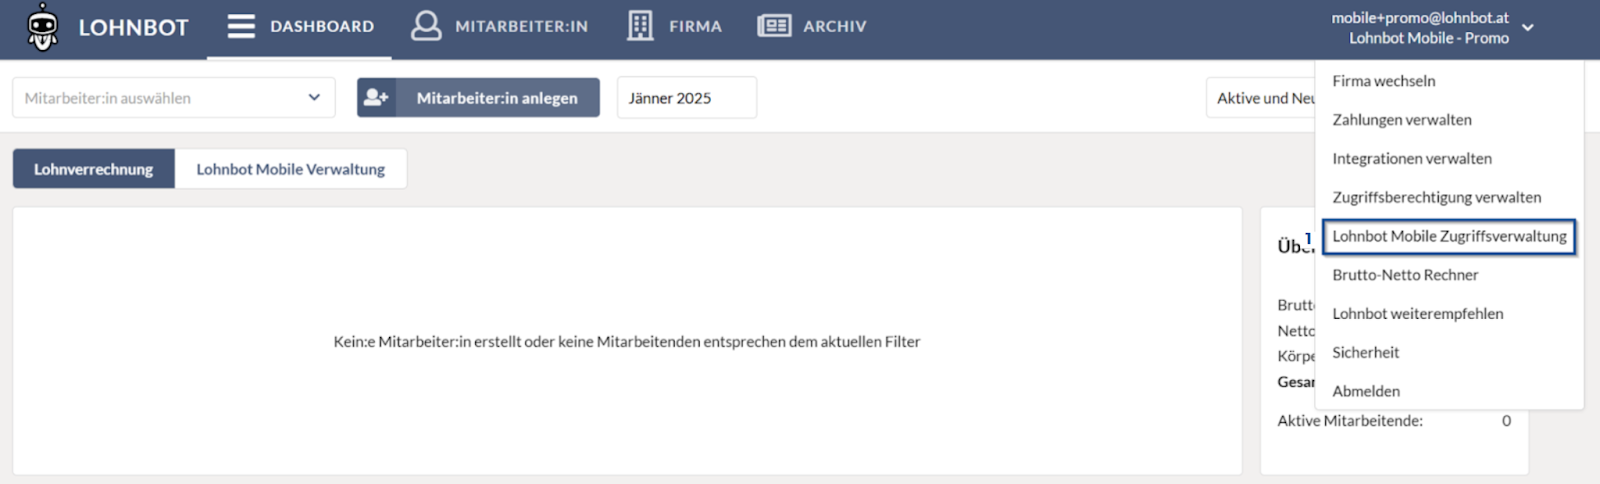This screenshot has width=1600, height=484.
Task: Click the mobile+promo@lohnbot.at account email
Action: tap(1420, 18)
